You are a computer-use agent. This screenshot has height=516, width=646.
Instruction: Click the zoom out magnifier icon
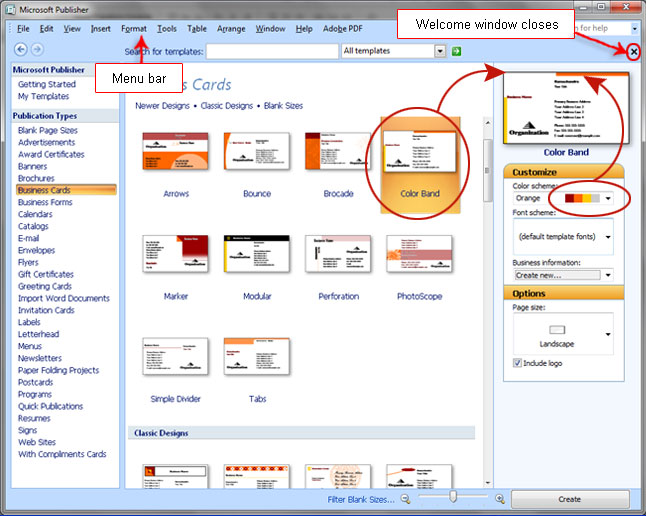(405, 499)
